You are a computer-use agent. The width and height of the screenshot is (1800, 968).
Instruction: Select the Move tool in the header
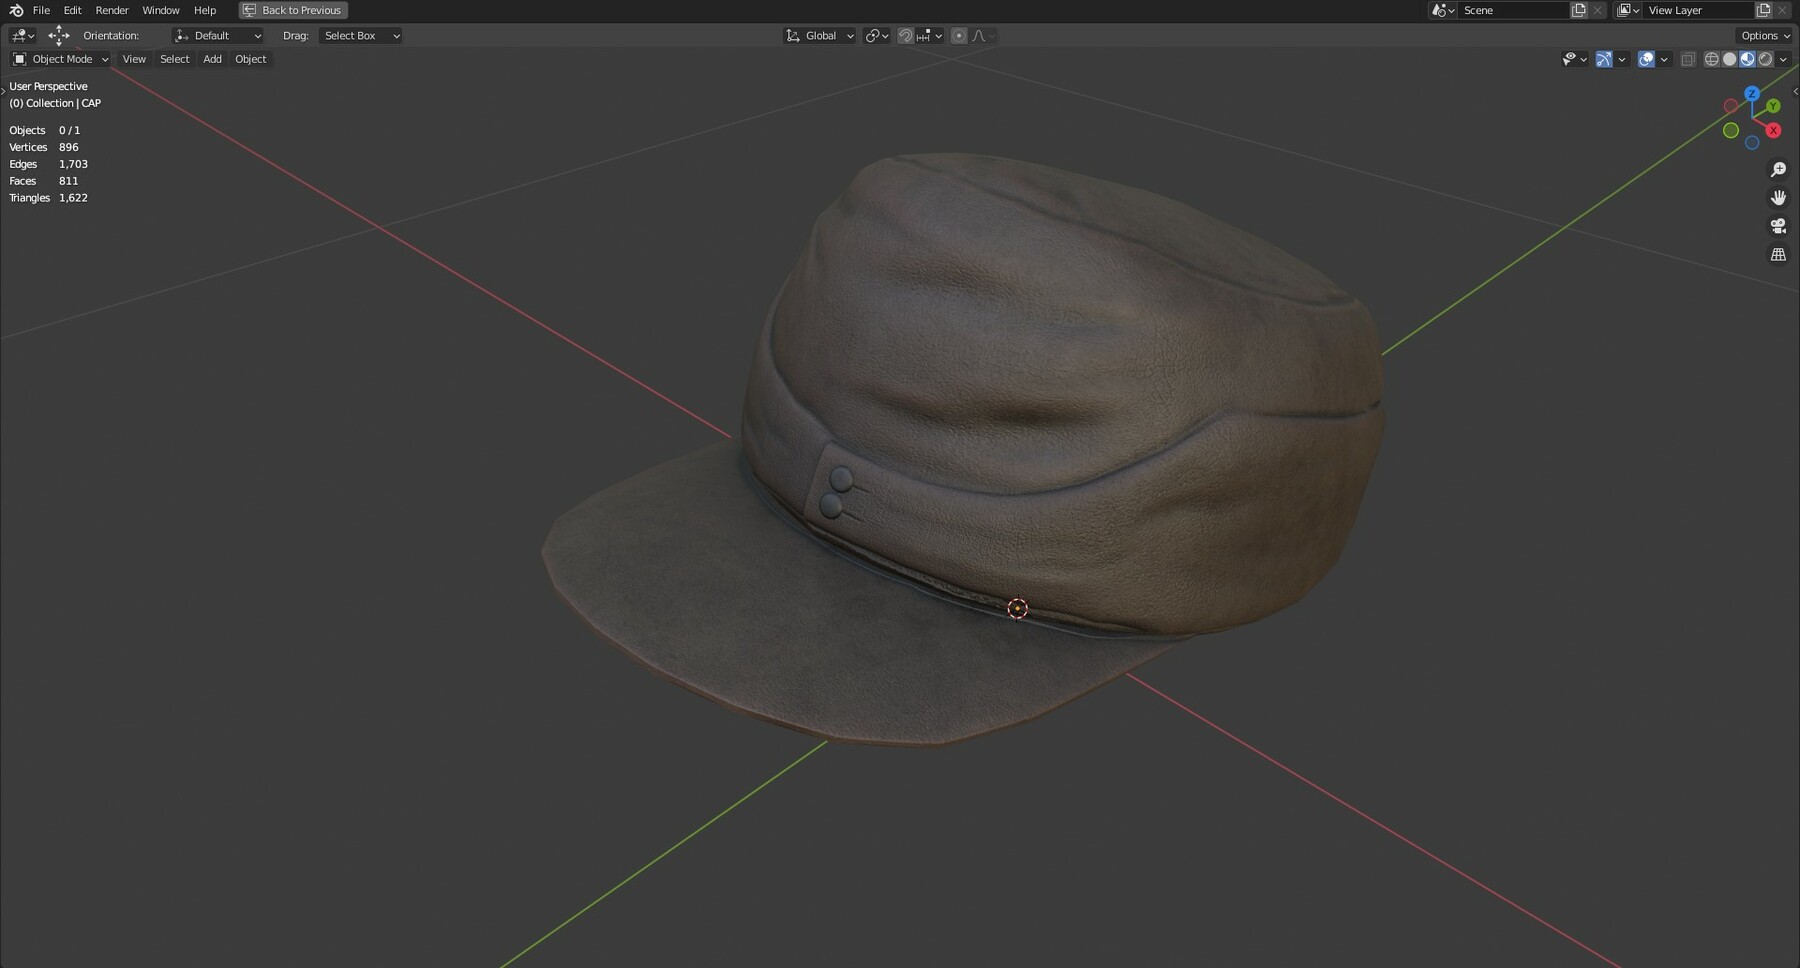(58, 35)
